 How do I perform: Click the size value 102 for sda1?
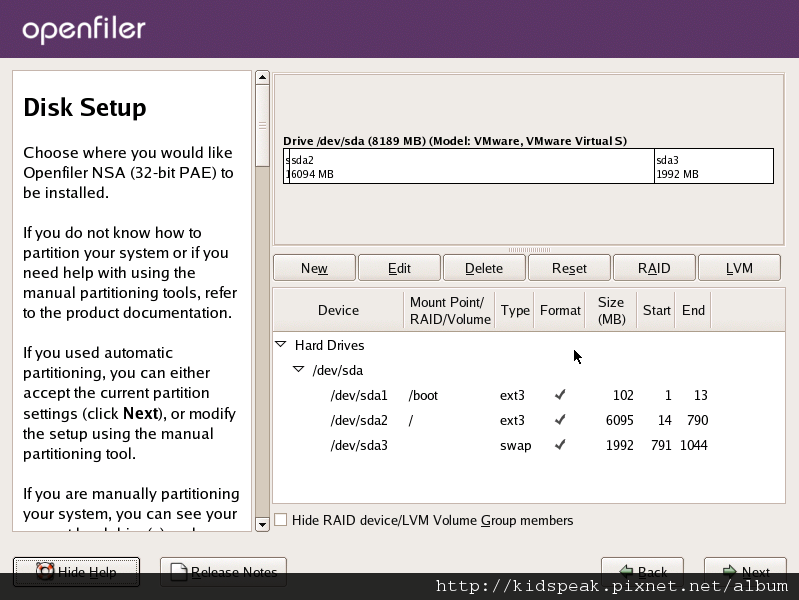[623, 395]
